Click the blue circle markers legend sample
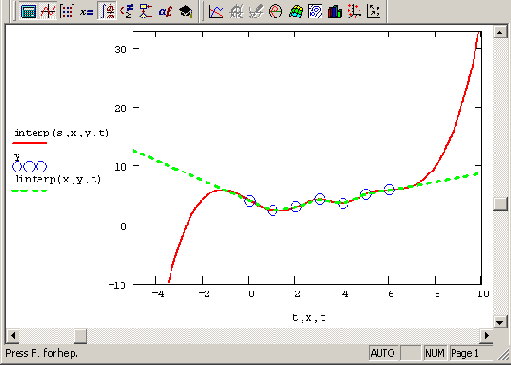The width and height of the screenshot is (511, 365). 30,166
